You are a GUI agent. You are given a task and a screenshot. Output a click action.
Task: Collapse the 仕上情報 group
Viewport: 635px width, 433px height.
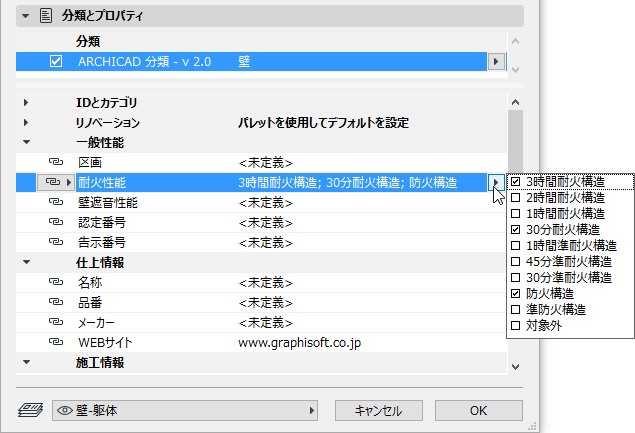point(26,262)
